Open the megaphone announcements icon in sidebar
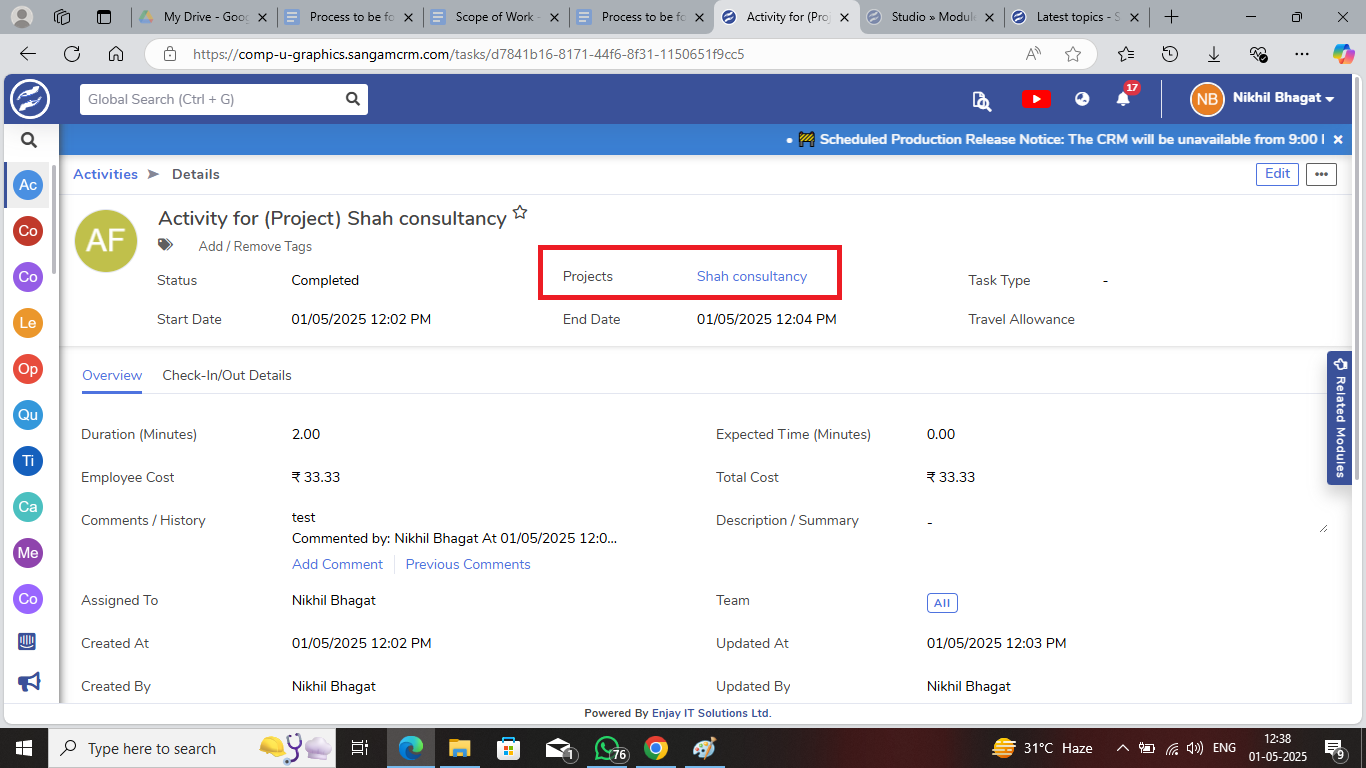 (29, 682)
